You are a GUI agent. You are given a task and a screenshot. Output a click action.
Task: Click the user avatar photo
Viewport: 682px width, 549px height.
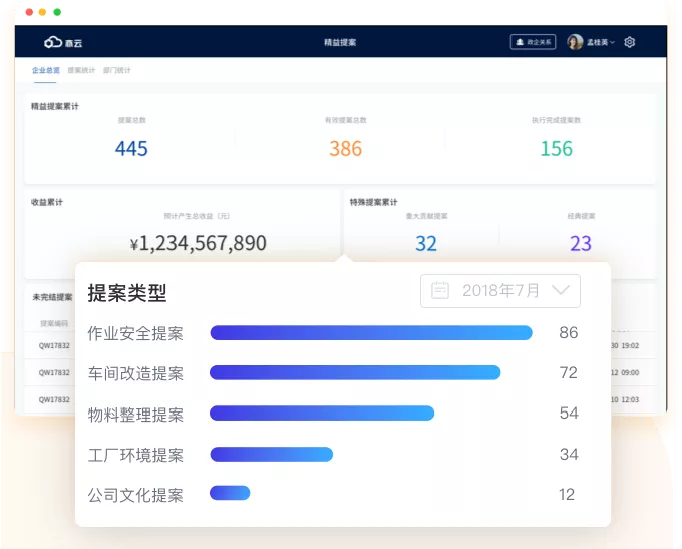tap(575, 42)
